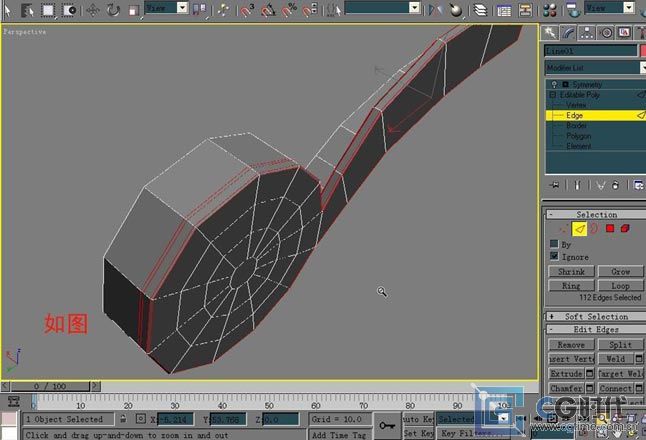Click the Pin Stack icon
This screenshot has width=646, height=440.
(x=555, y=185)
